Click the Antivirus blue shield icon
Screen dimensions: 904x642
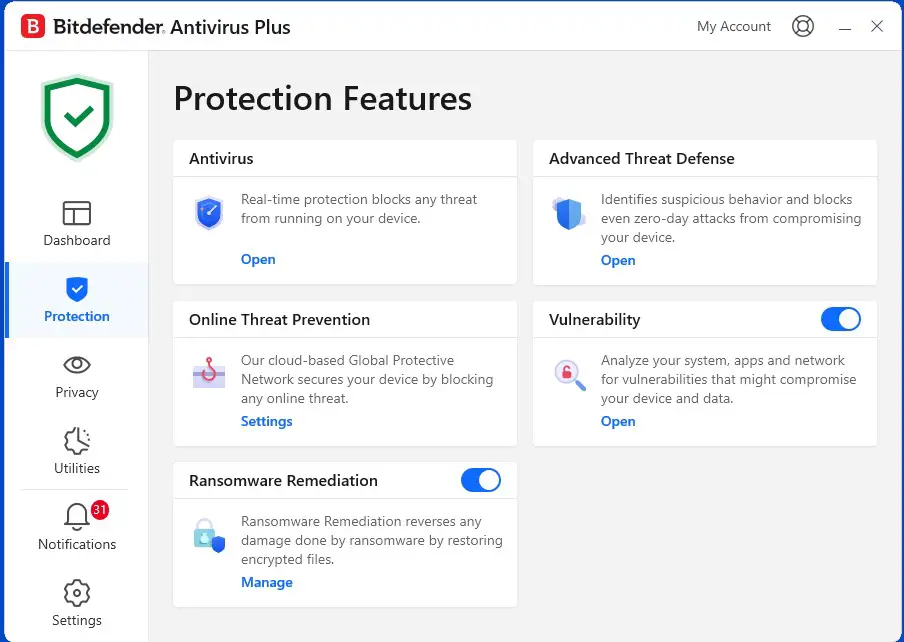pos(209,210)
